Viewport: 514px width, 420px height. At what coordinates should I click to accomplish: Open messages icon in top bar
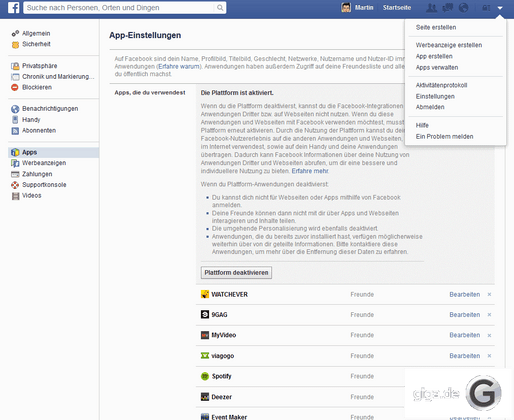coord(448,7)
